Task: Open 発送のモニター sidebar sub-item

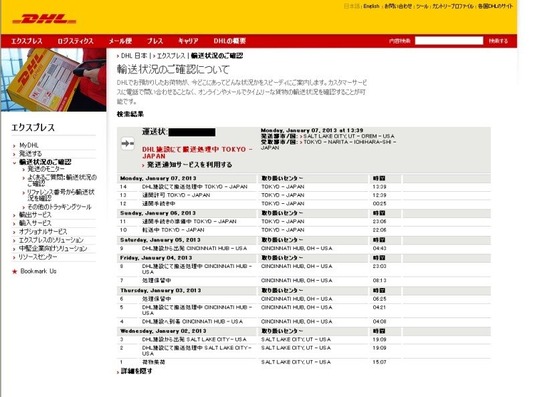Action: pyautogui.click(x=46, y=169)
